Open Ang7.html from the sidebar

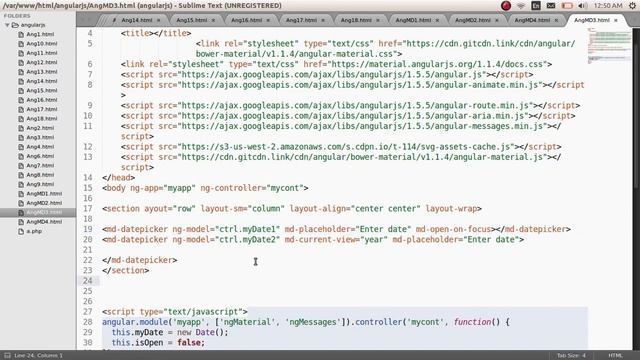40,166
